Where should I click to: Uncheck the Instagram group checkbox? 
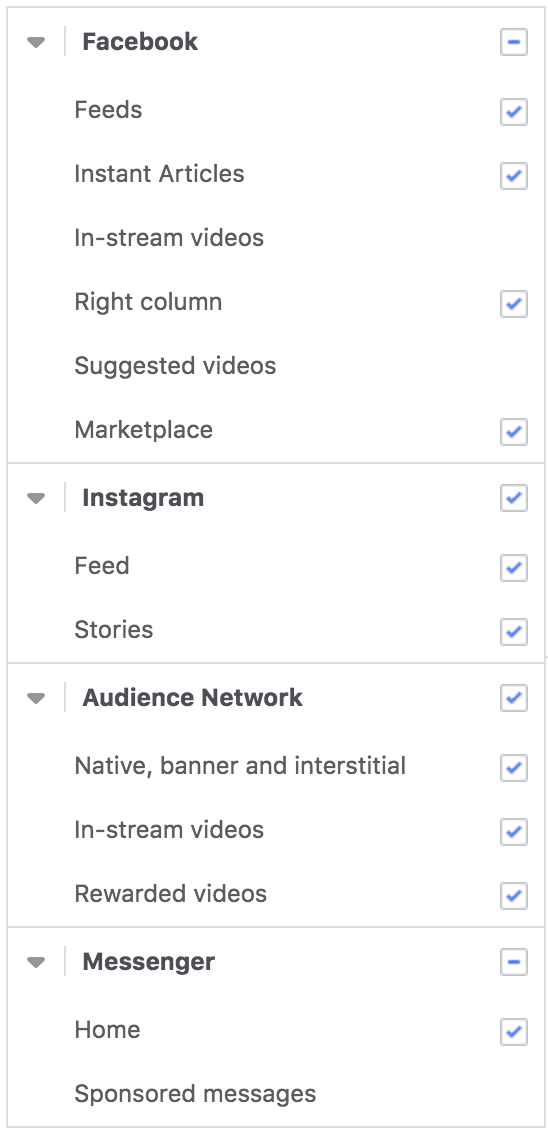pyautogui.click(x=514, y=498)
